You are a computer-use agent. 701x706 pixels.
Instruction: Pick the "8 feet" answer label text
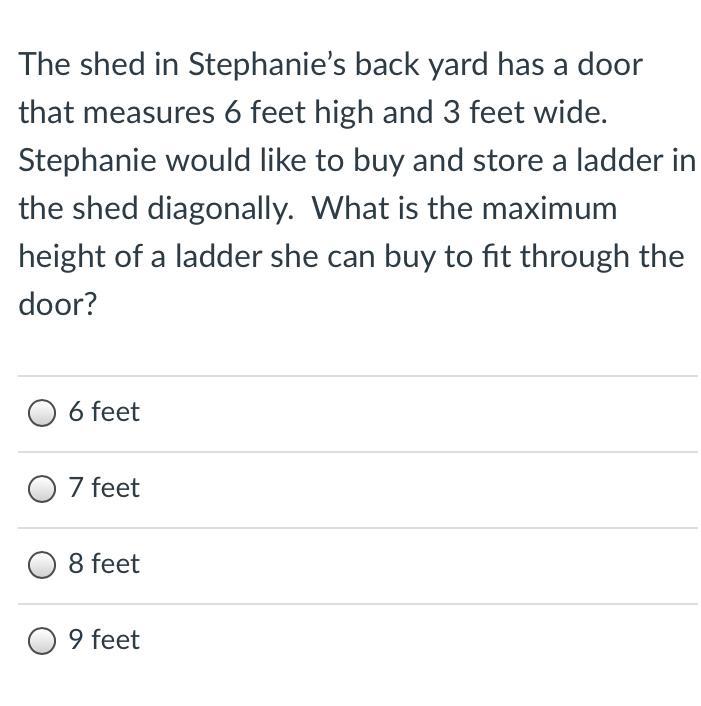tap(104, 564)
